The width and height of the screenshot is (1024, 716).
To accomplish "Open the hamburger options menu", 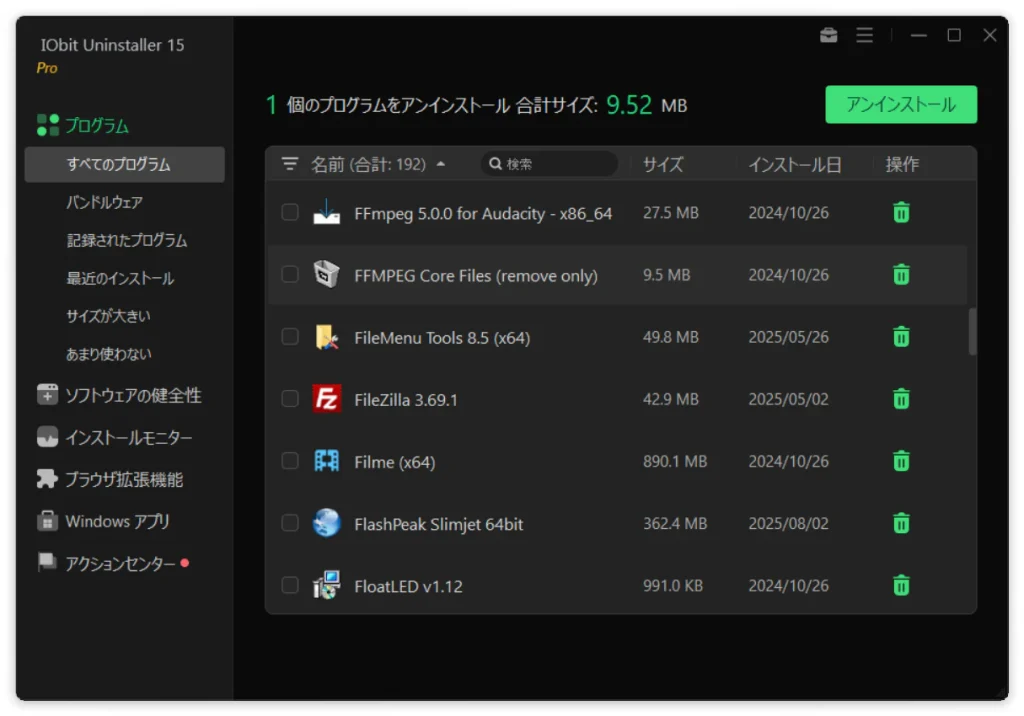I will pos(865,35).
